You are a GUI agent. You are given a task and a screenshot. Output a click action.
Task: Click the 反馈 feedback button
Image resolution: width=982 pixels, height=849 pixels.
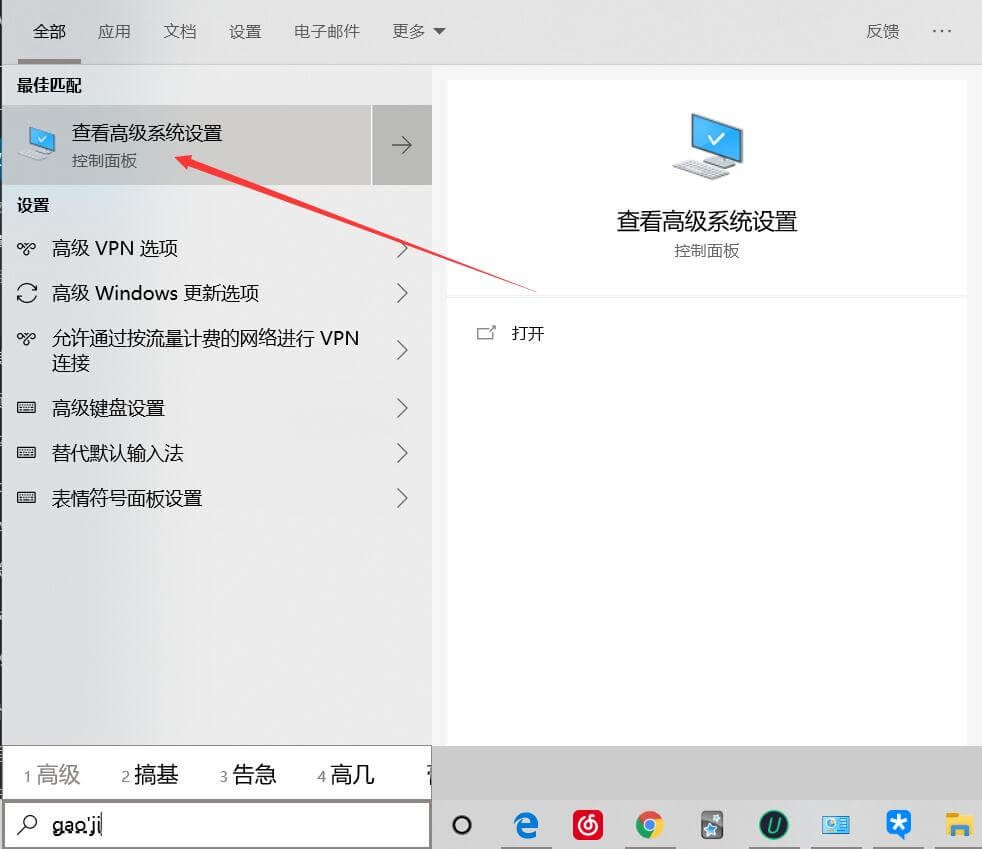(x=882, y=31)
